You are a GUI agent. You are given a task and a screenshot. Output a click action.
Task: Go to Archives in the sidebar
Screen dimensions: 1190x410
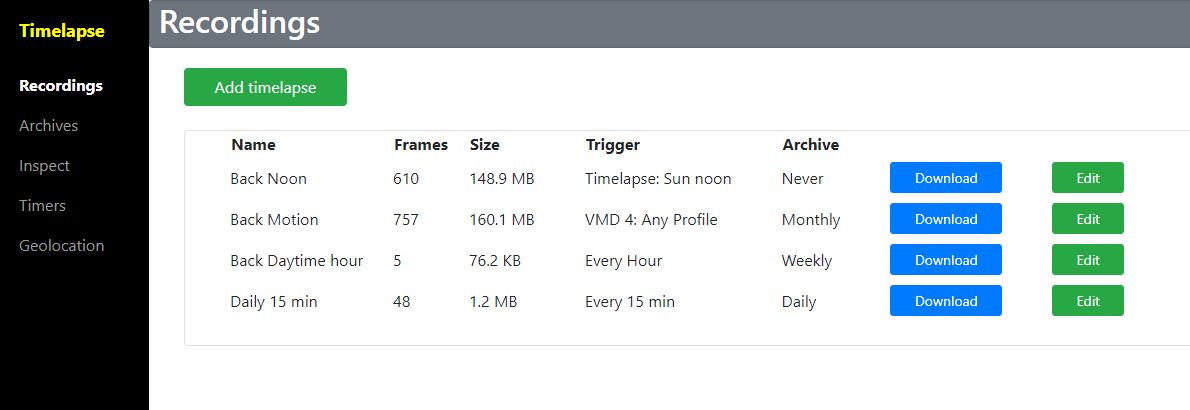tap(48, 126)
